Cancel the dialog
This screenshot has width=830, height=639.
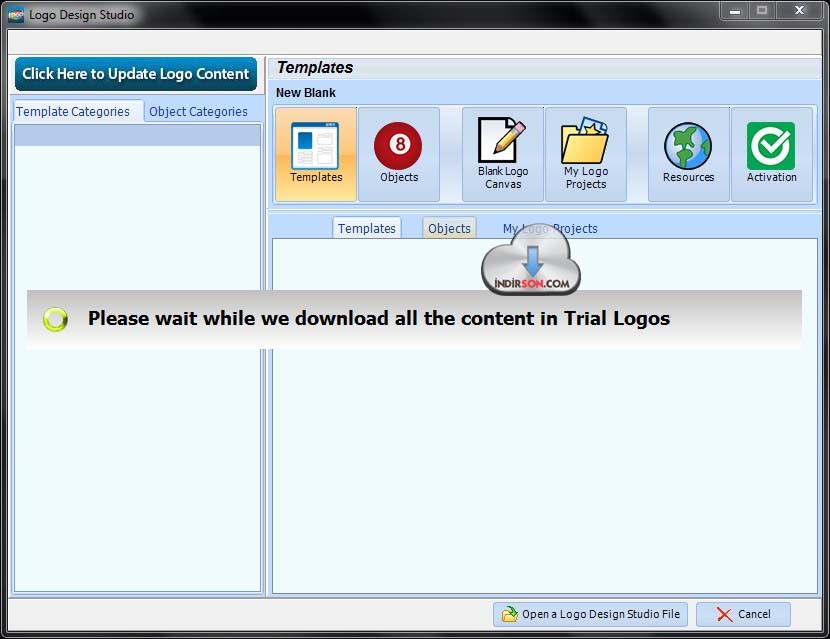[x=743, y=614]
